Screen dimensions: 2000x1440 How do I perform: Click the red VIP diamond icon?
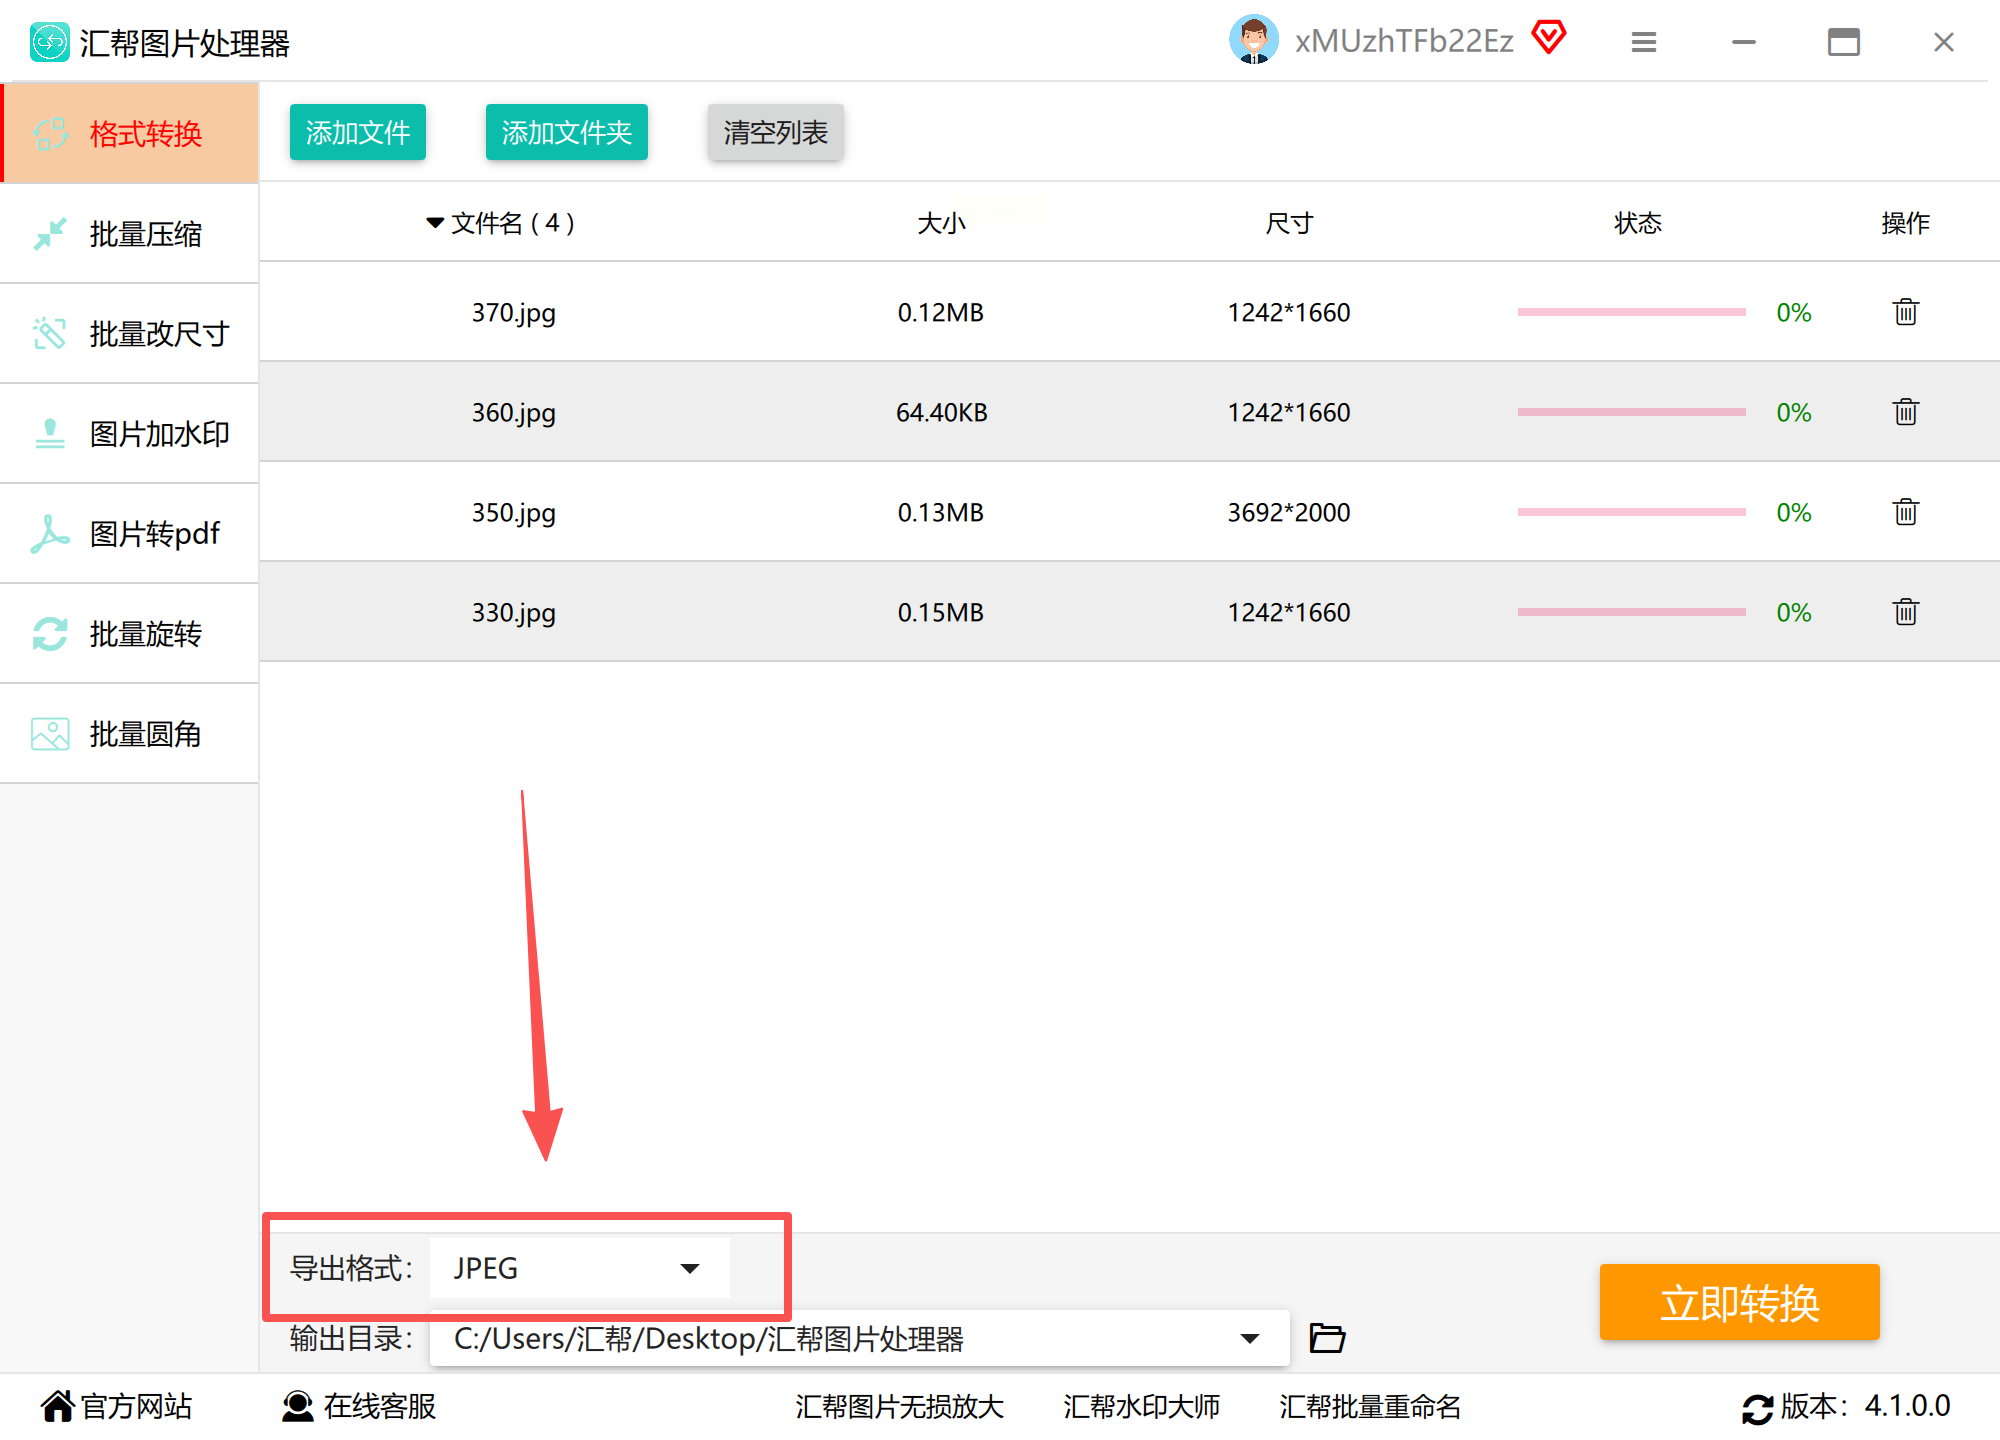pyautogui.click(x=1548, y=39)
